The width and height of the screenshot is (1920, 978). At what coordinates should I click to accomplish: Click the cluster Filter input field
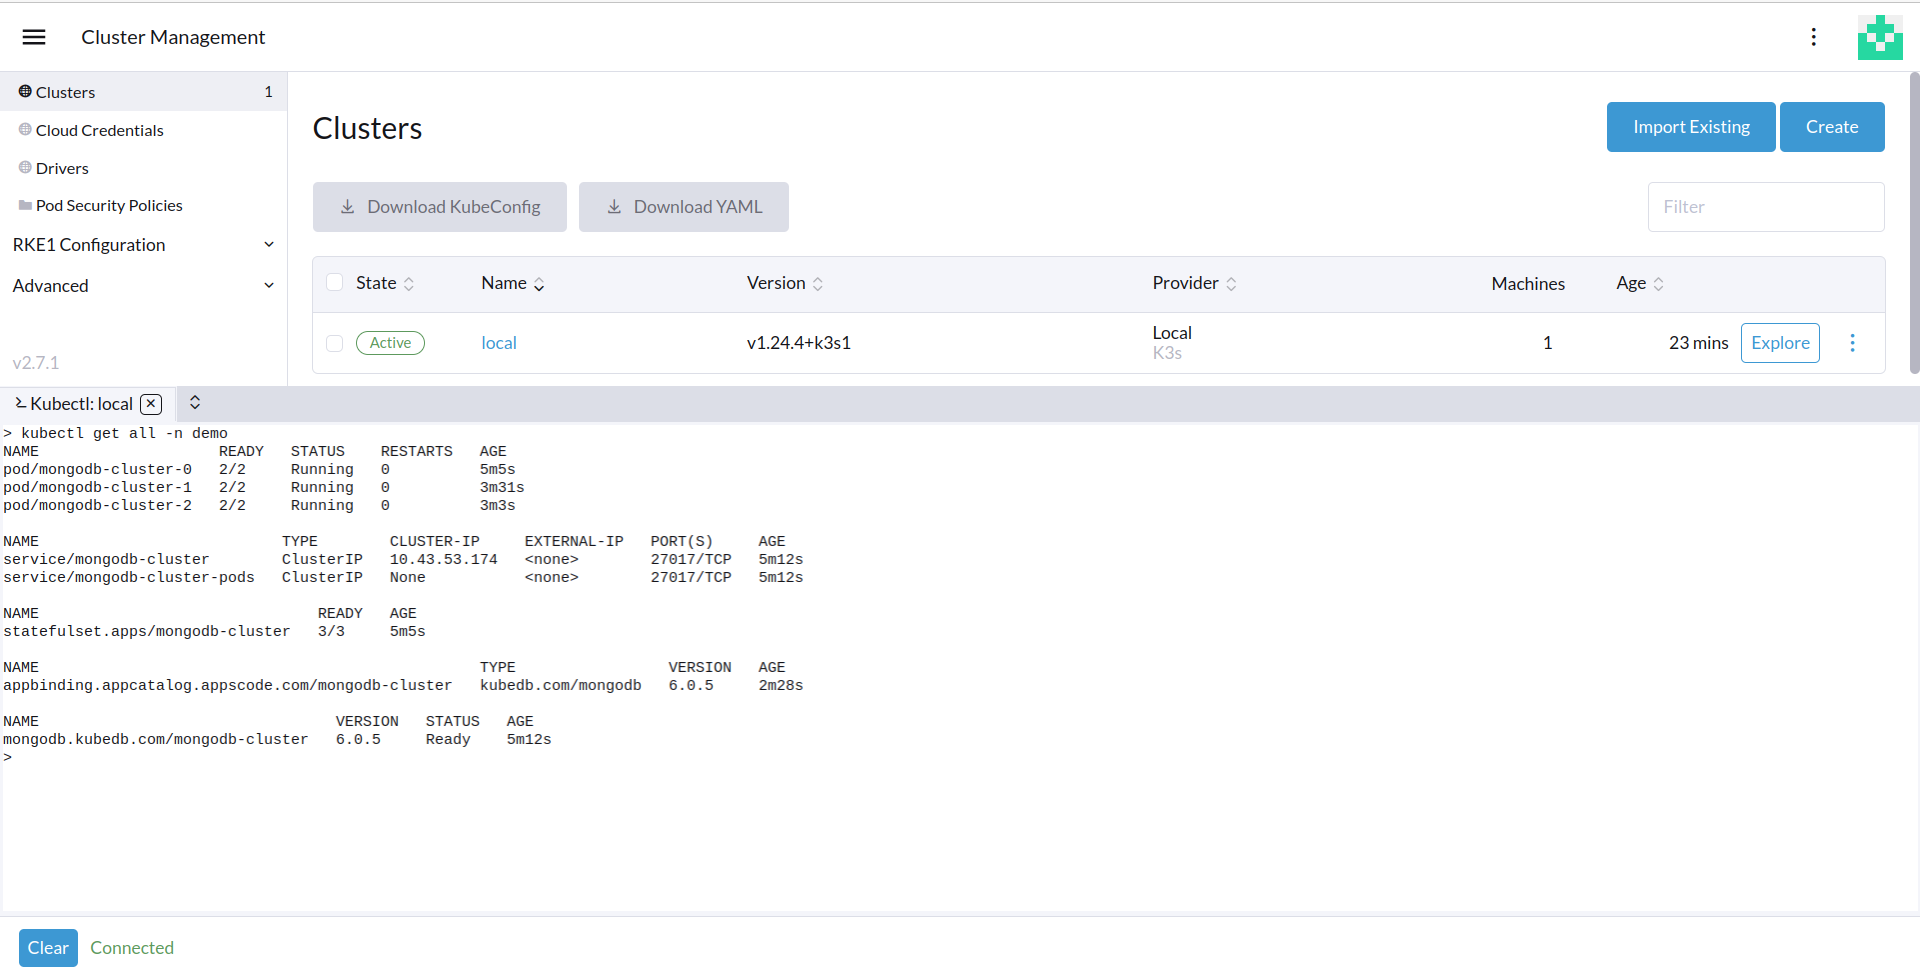point(1765,207)
